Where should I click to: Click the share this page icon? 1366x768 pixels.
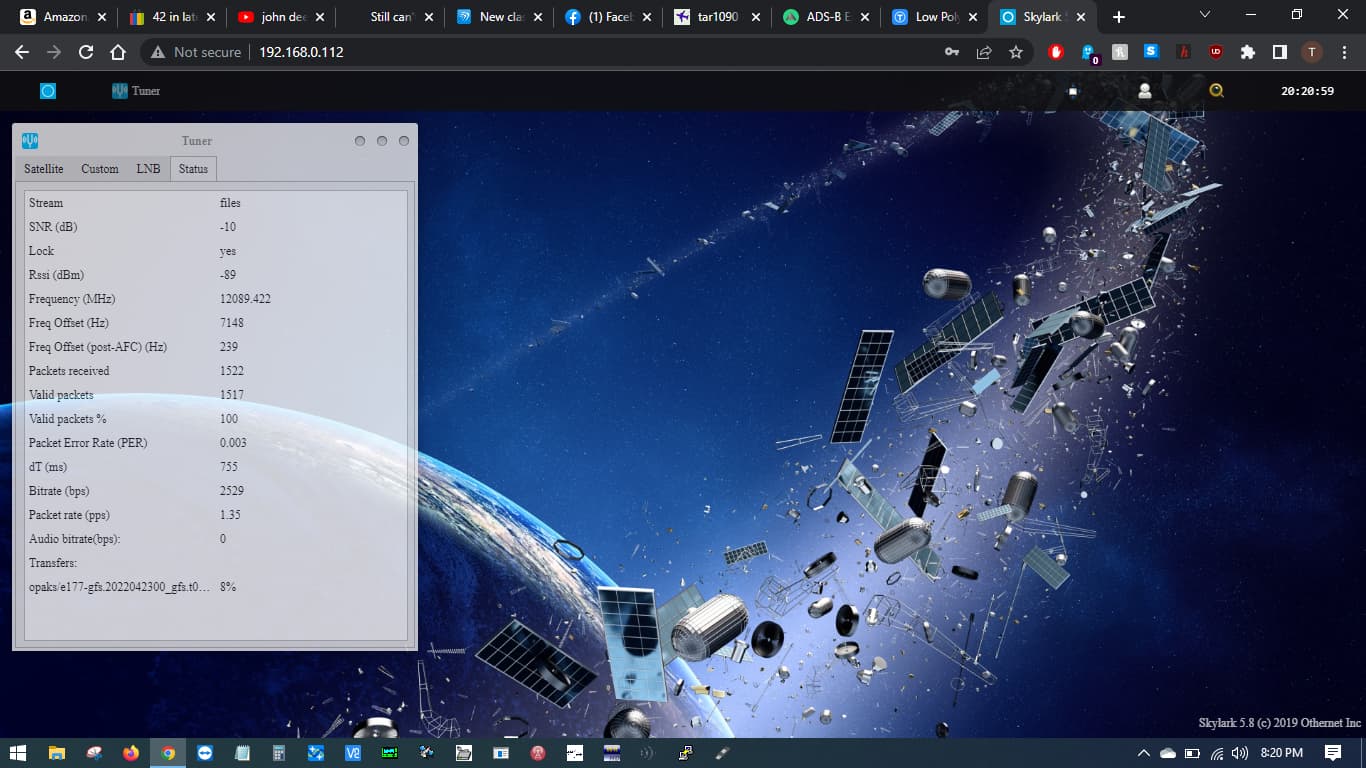[x=984, y=52]
